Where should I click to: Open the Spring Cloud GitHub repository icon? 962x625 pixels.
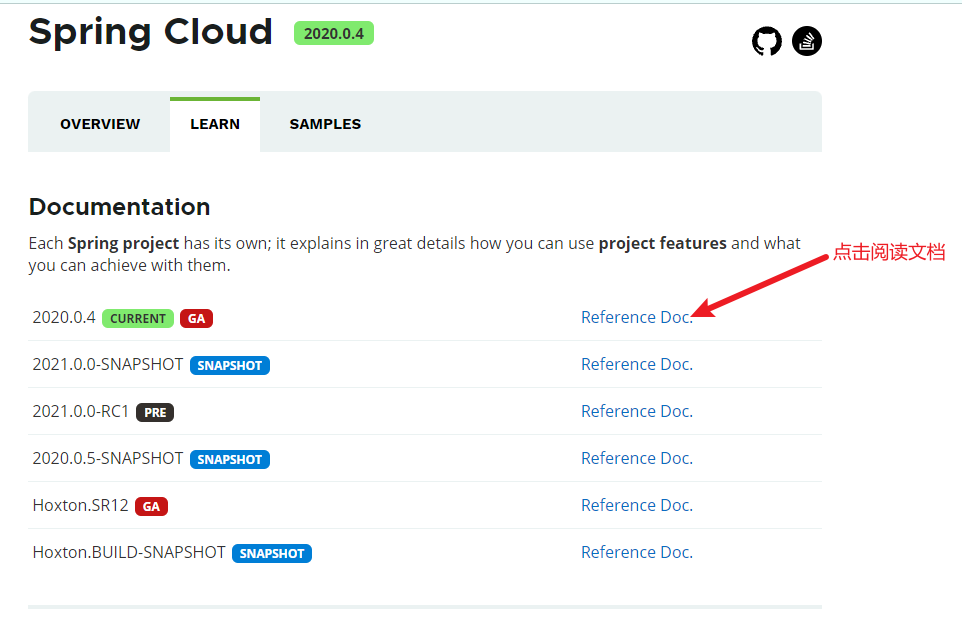coord(767,41)
